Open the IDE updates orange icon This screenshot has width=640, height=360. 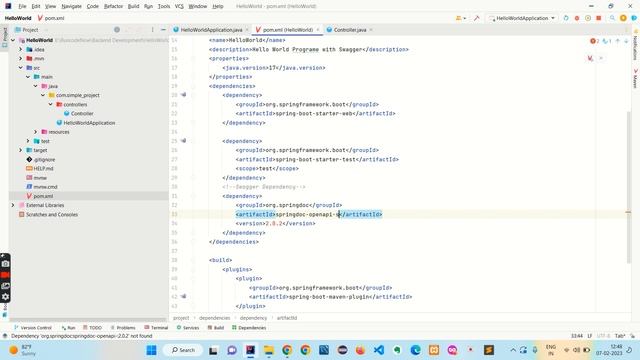pos(623,18)
